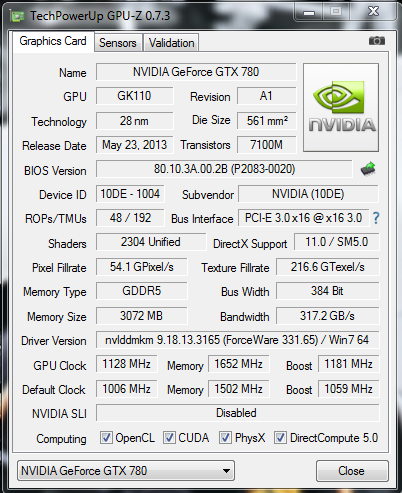Click the Default Clock value 1006 MHz

pyautogui.click(x=126, y=389)
